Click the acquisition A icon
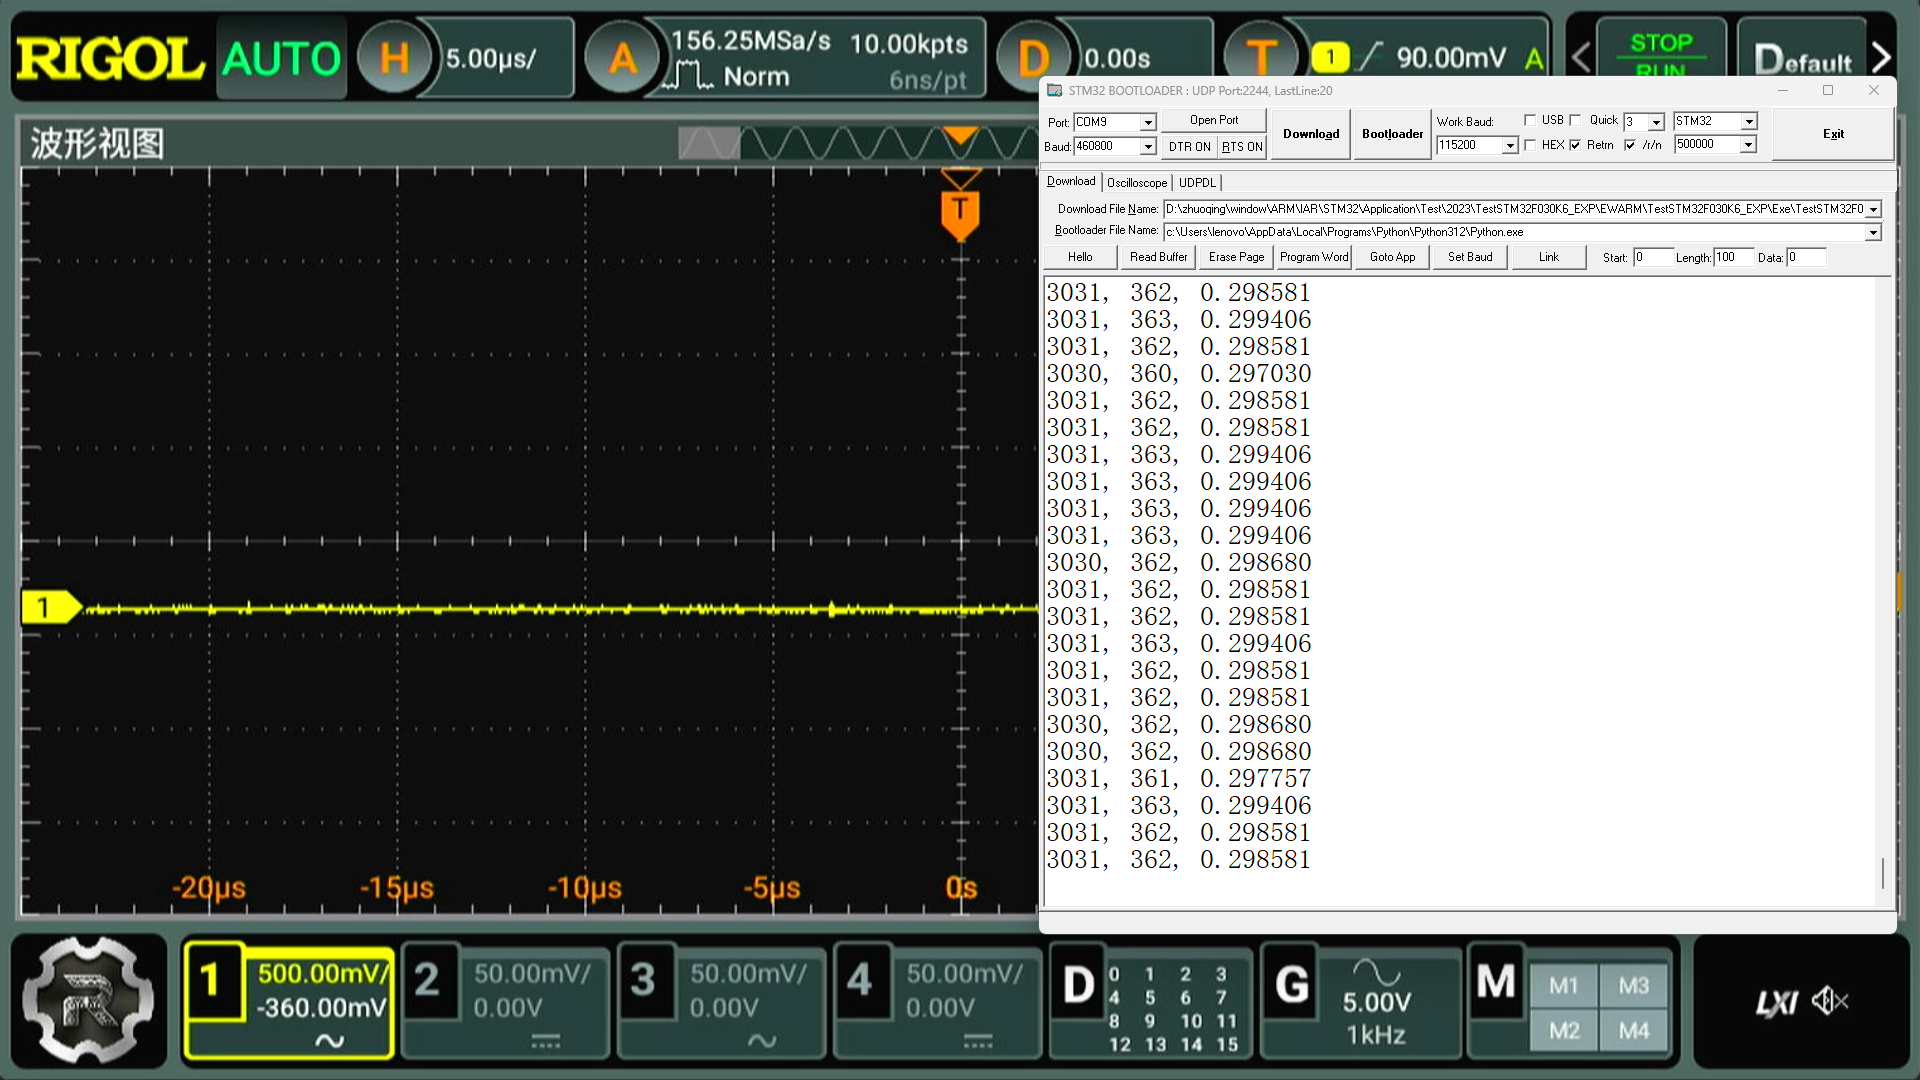1920x1080 pixels. coord(622,58)
